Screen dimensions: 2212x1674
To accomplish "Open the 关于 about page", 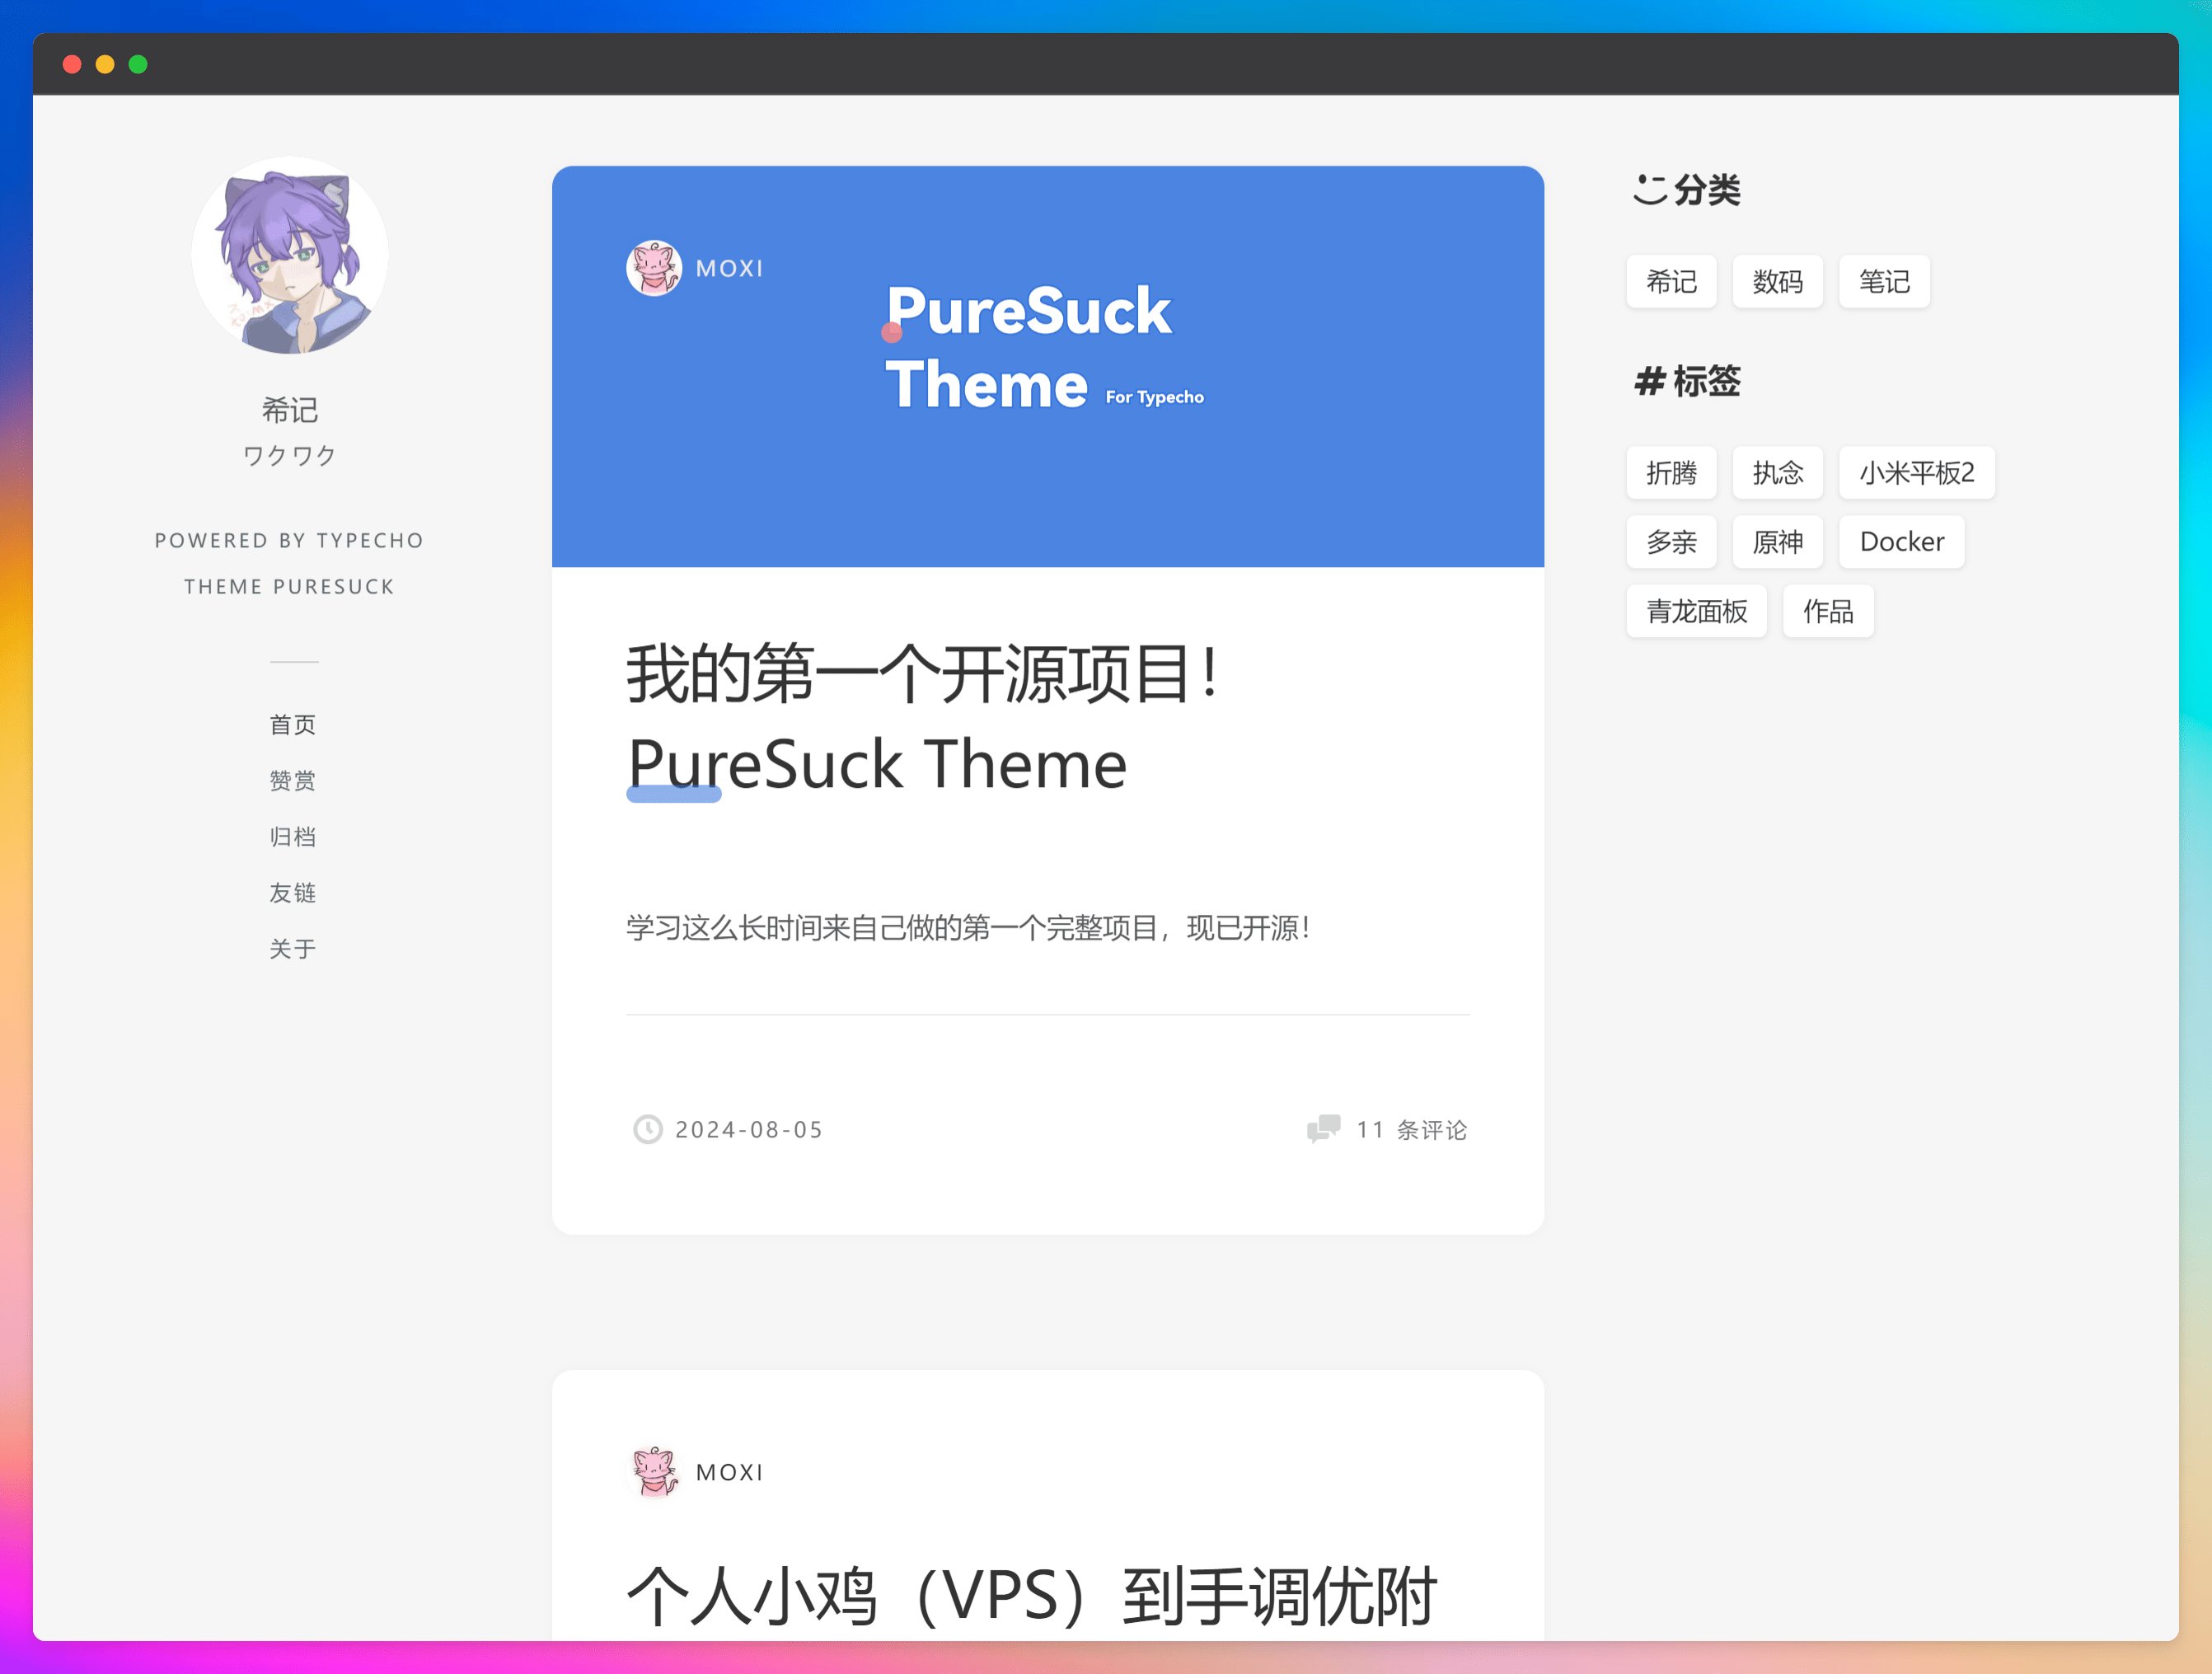I will tap(292, 948).
